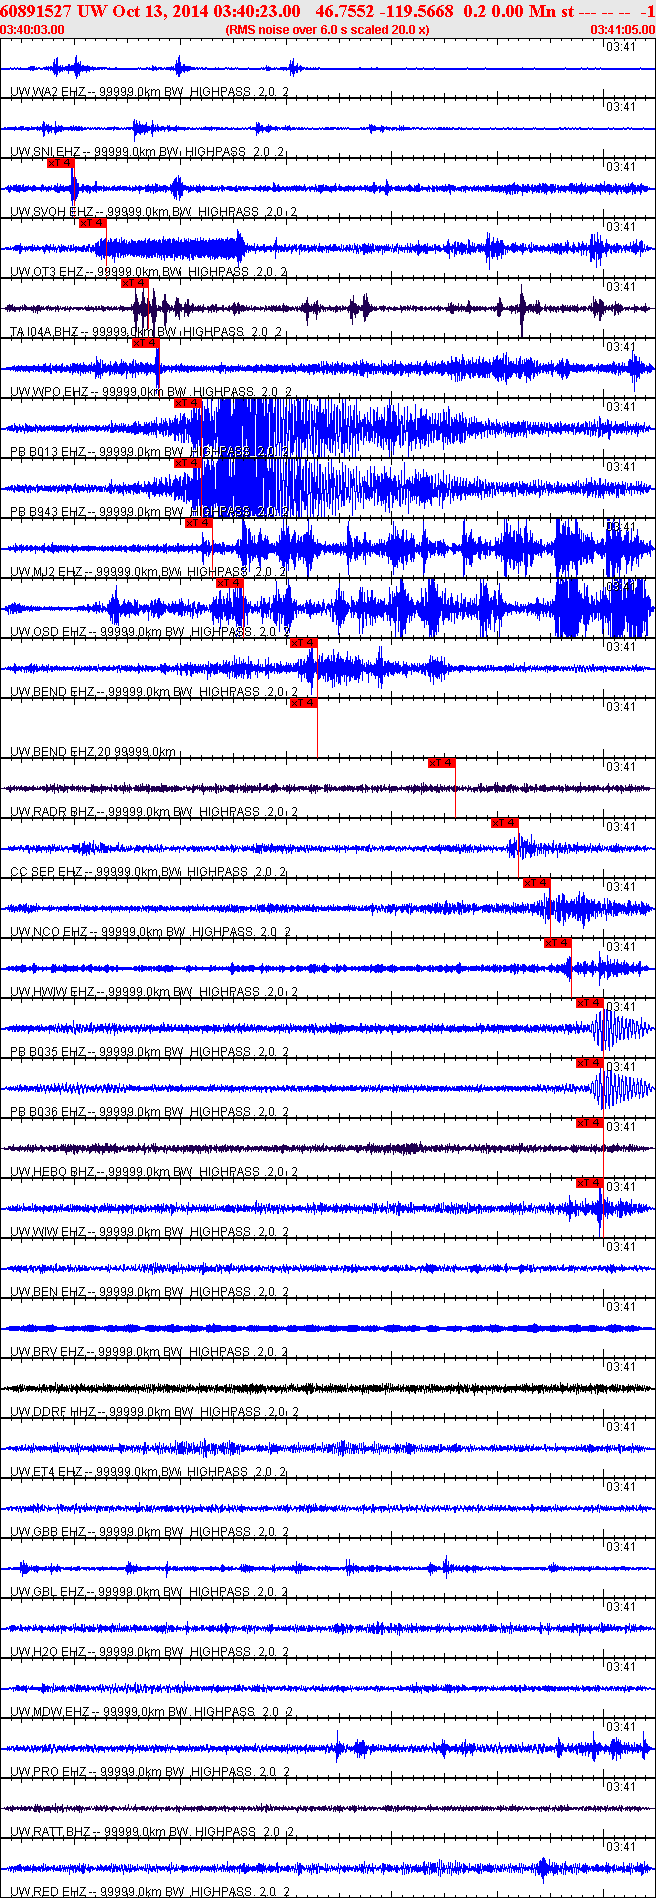Screen dimensions: 656x1898
Task: Select the UW.GBL EHZ station label
Action: pyautogui.click(x=150, y=1592)
